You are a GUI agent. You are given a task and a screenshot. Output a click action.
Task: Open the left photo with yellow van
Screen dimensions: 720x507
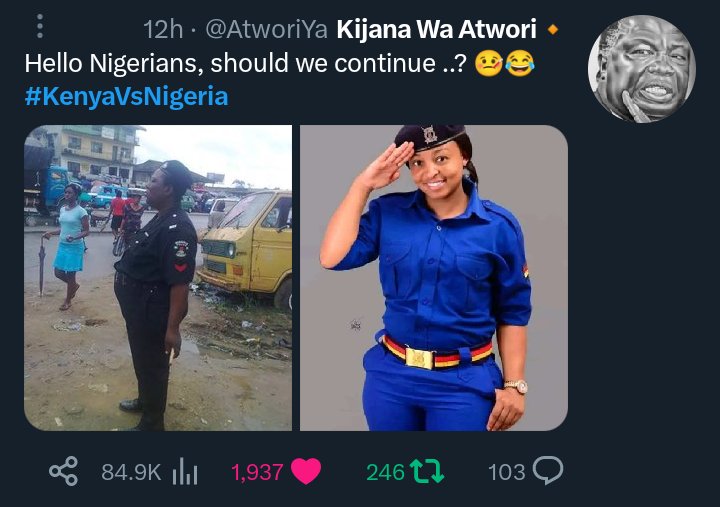[158, 278]
